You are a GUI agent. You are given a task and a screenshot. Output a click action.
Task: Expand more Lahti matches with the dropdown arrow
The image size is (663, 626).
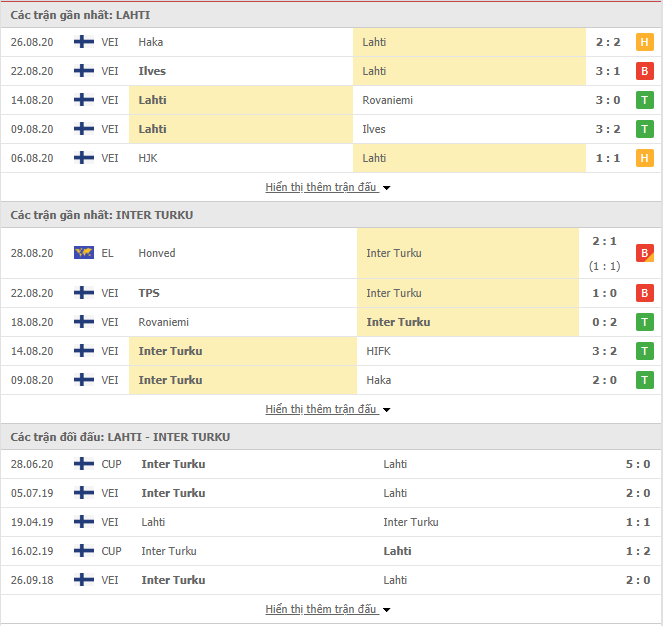pyautogui.click(x=386, y=187)
